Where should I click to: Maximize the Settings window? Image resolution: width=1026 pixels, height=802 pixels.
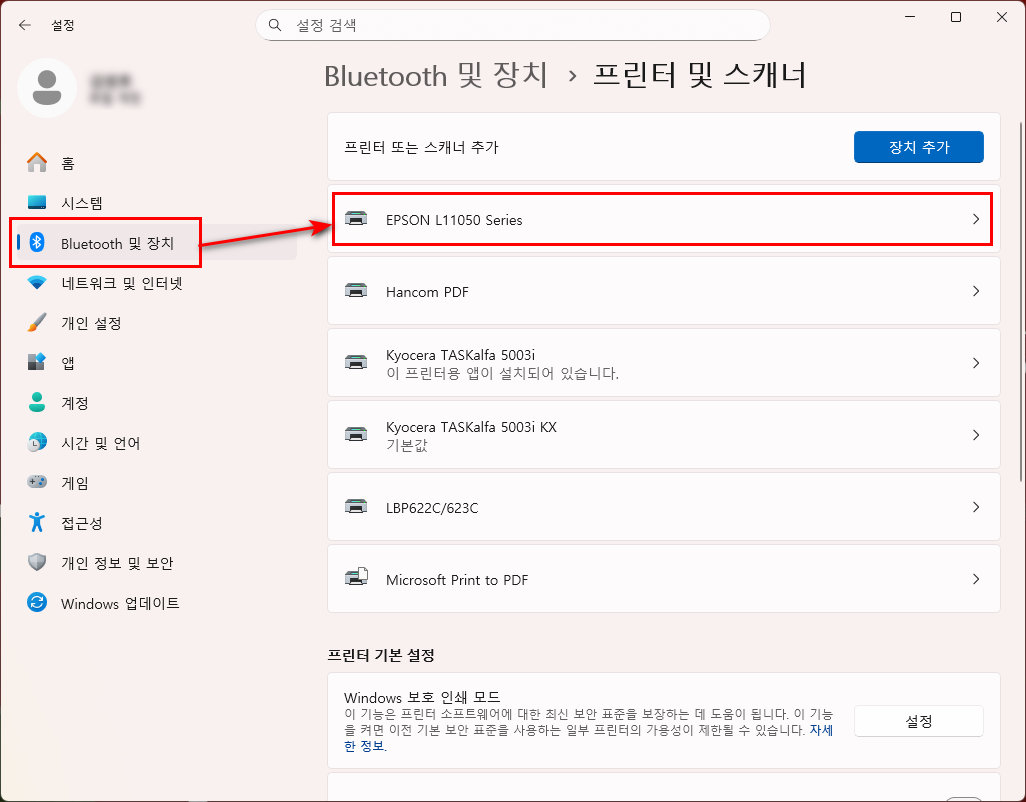click(955, 17)
